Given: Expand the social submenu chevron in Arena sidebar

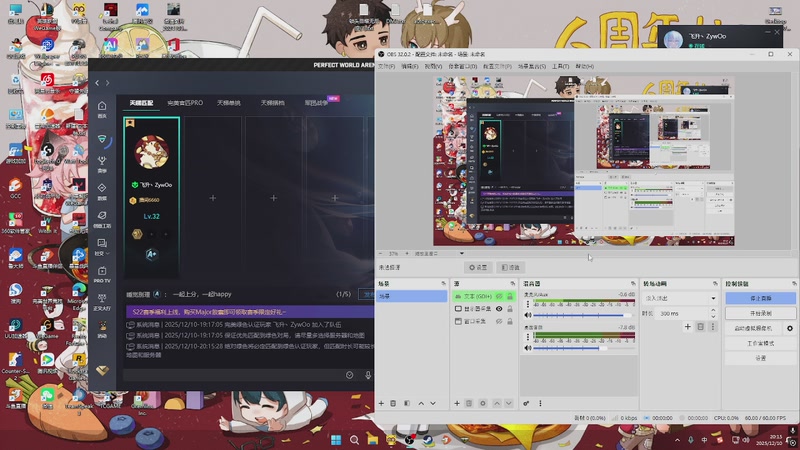Looking at the screenshot, I should pos(107,254).
